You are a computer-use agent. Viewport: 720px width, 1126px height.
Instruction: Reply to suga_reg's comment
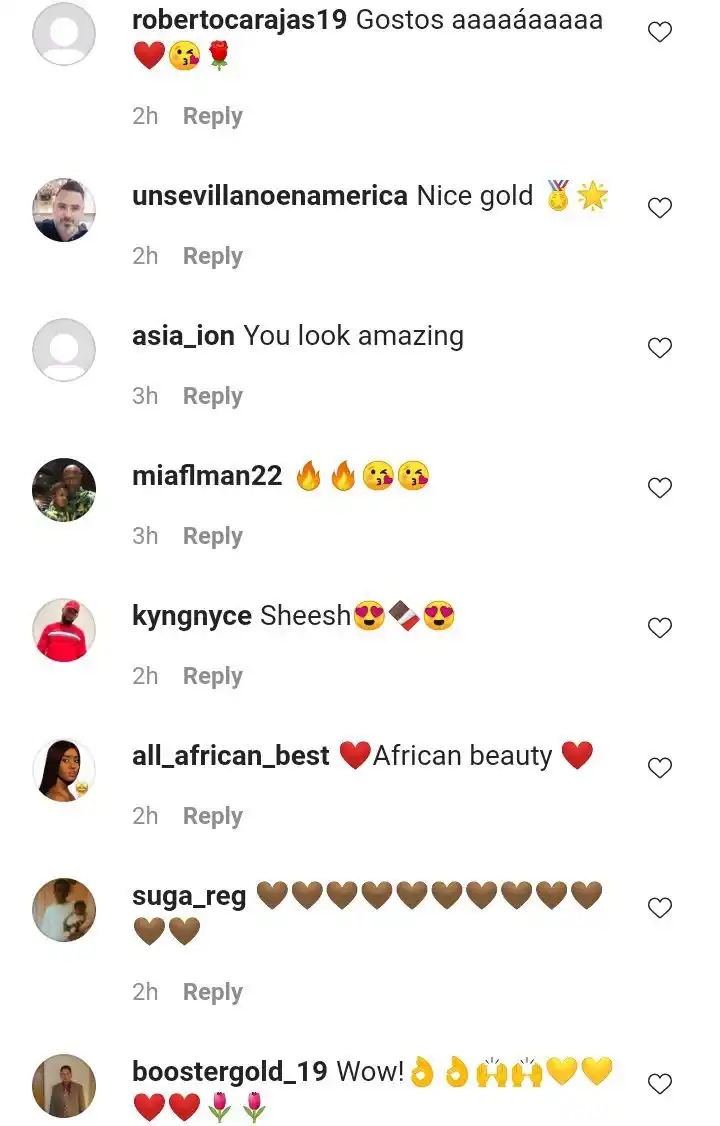pyautogui.click(x=212, y=992)
